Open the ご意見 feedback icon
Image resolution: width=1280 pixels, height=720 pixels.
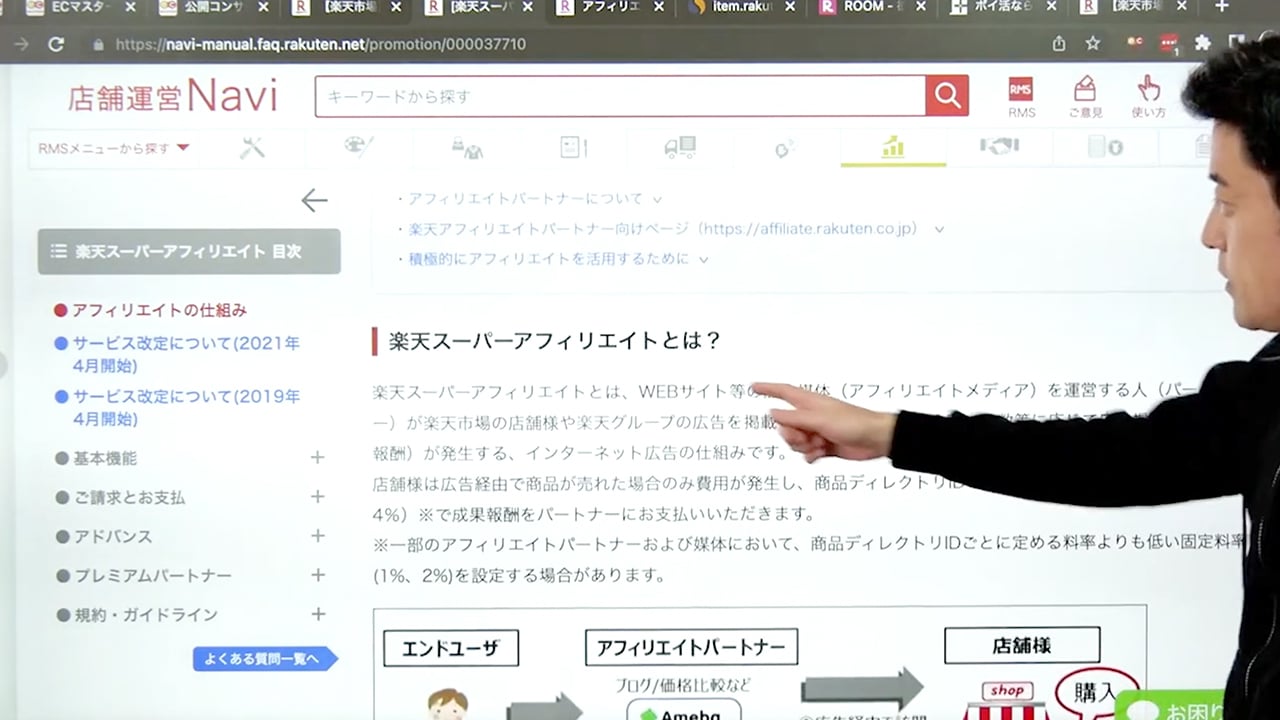pos(1085,96)
